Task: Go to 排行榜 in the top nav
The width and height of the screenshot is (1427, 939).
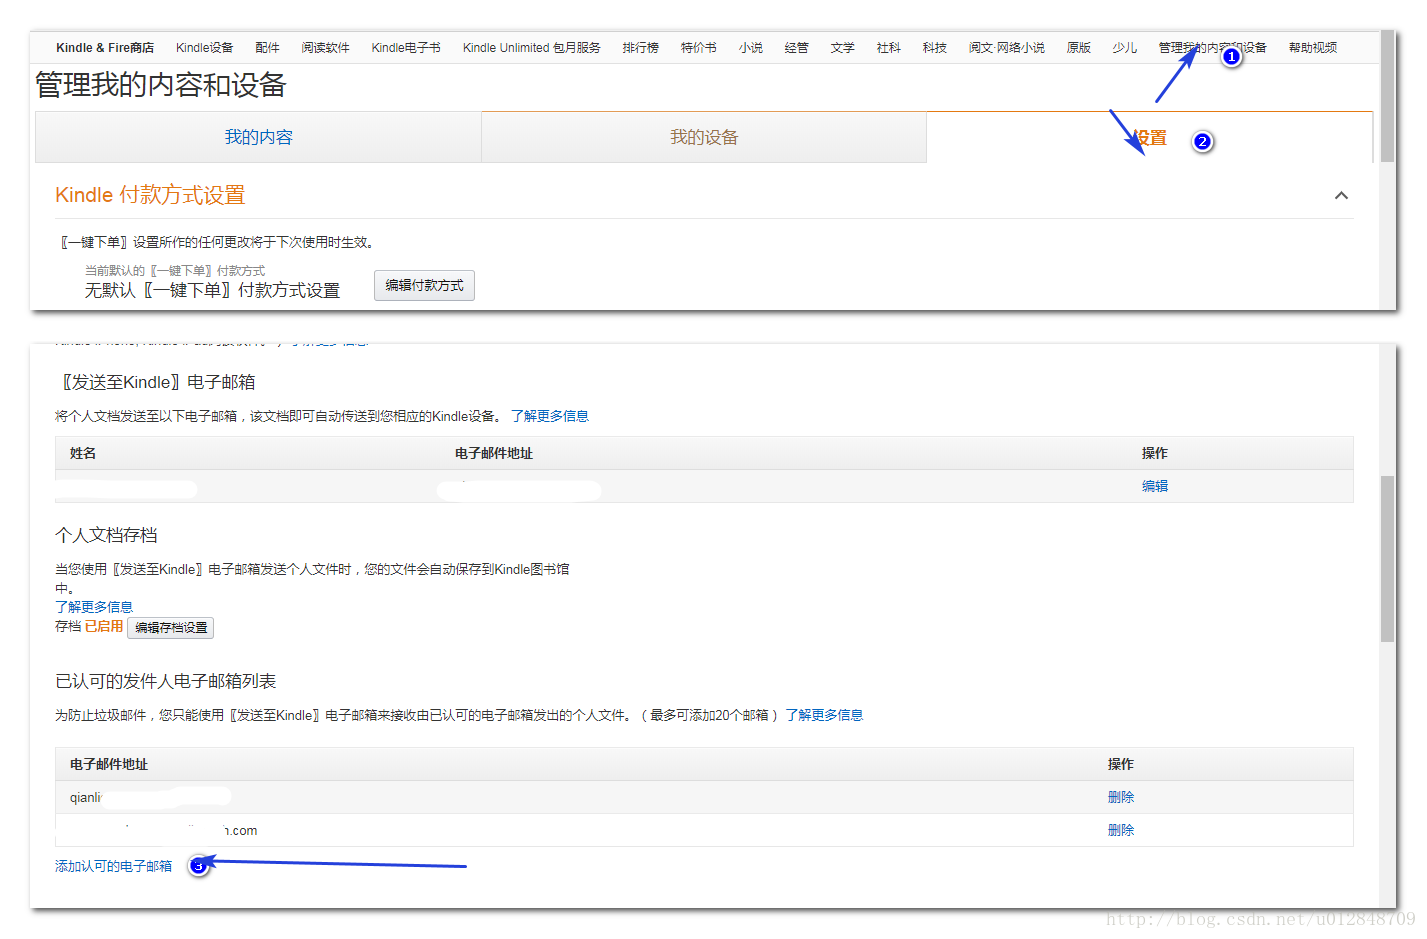Action: click(x=640, y=48)
